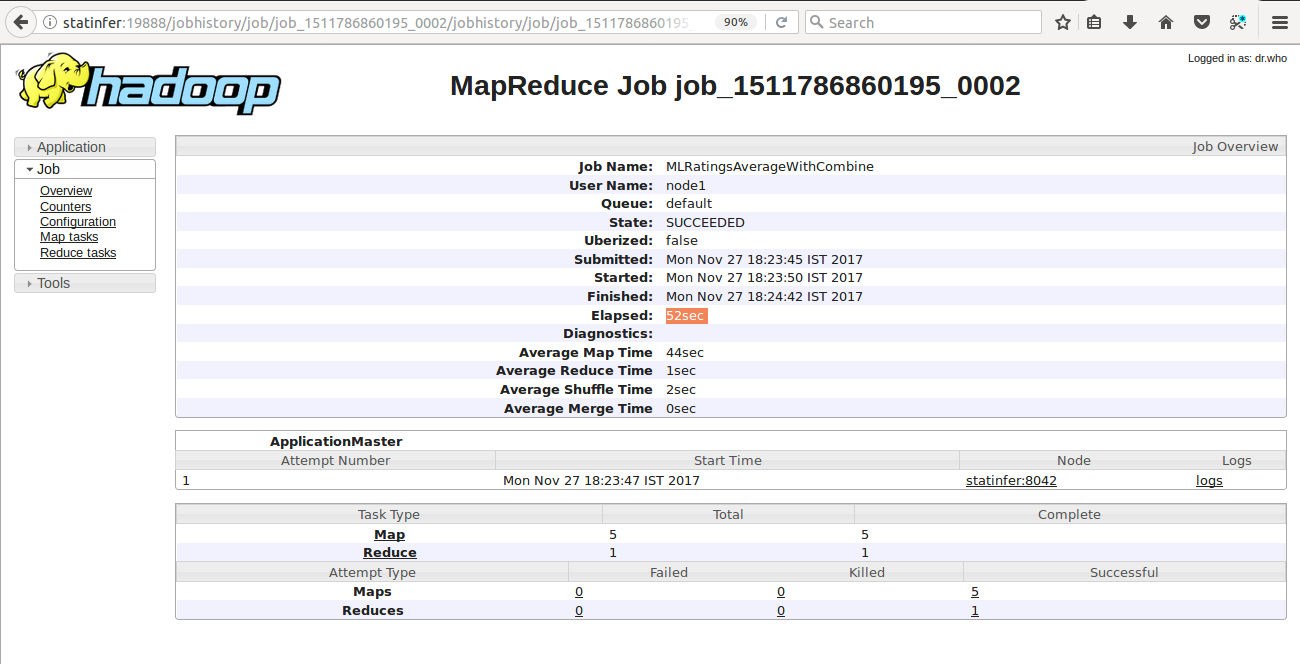
Task: Click the Task Type column header
Action: click(x=389, y=515)
